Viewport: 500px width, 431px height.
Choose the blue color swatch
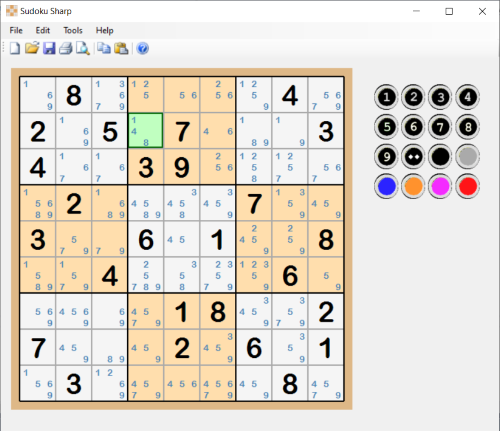pyautogui.click(x=386, y=186)
